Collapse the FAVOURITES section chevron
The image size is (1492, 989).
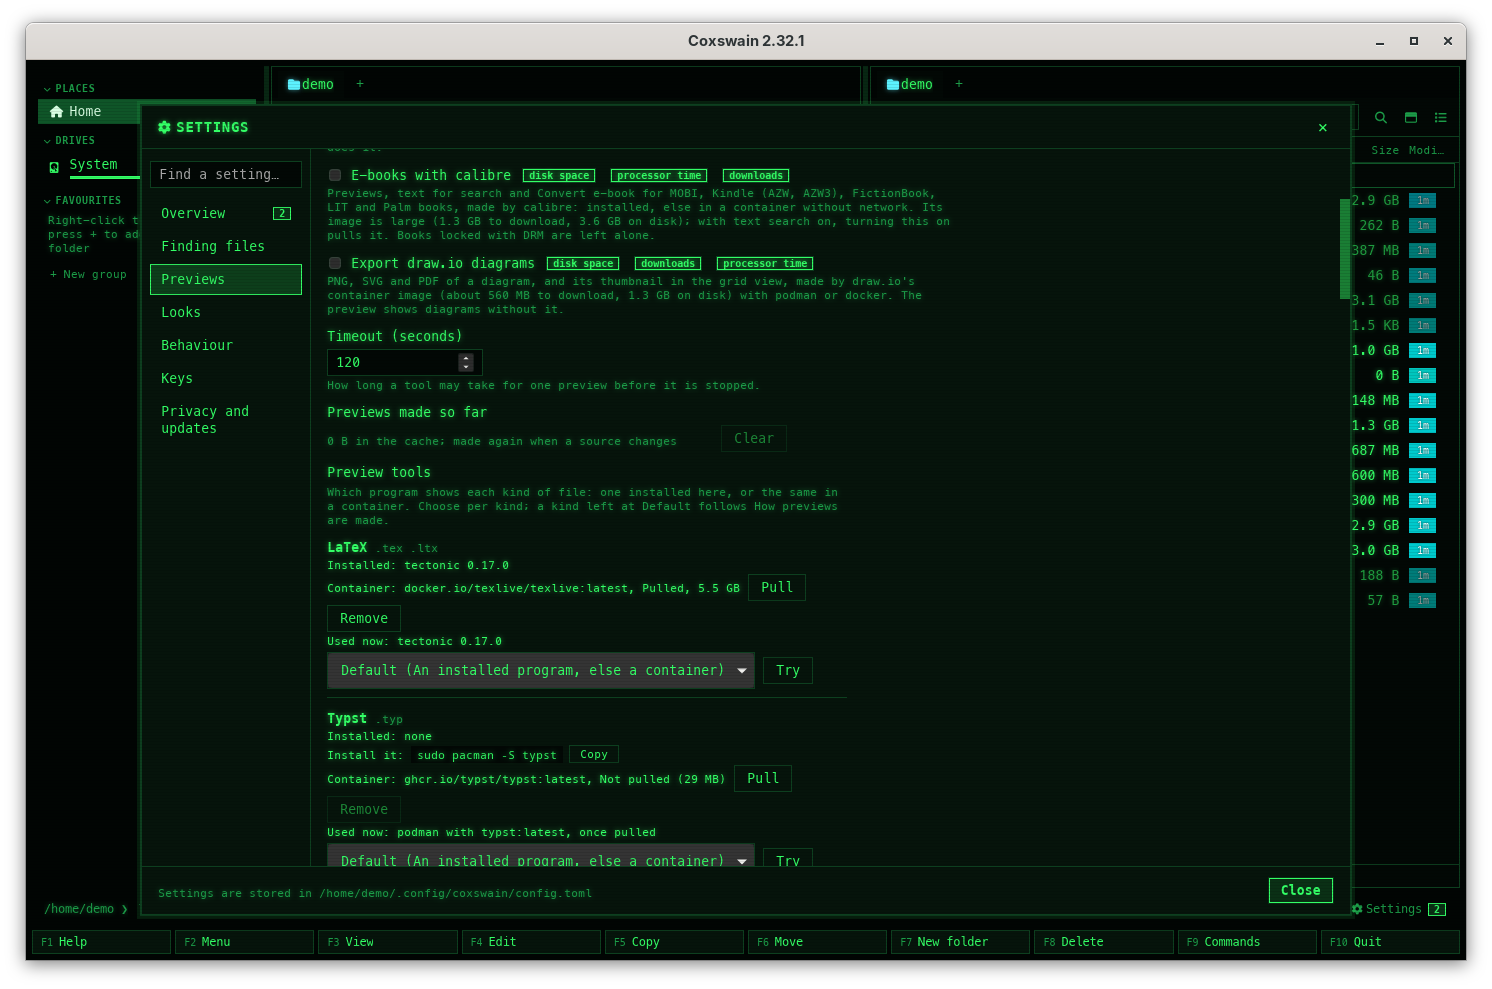pyautogui.click(x=47, y=201)
